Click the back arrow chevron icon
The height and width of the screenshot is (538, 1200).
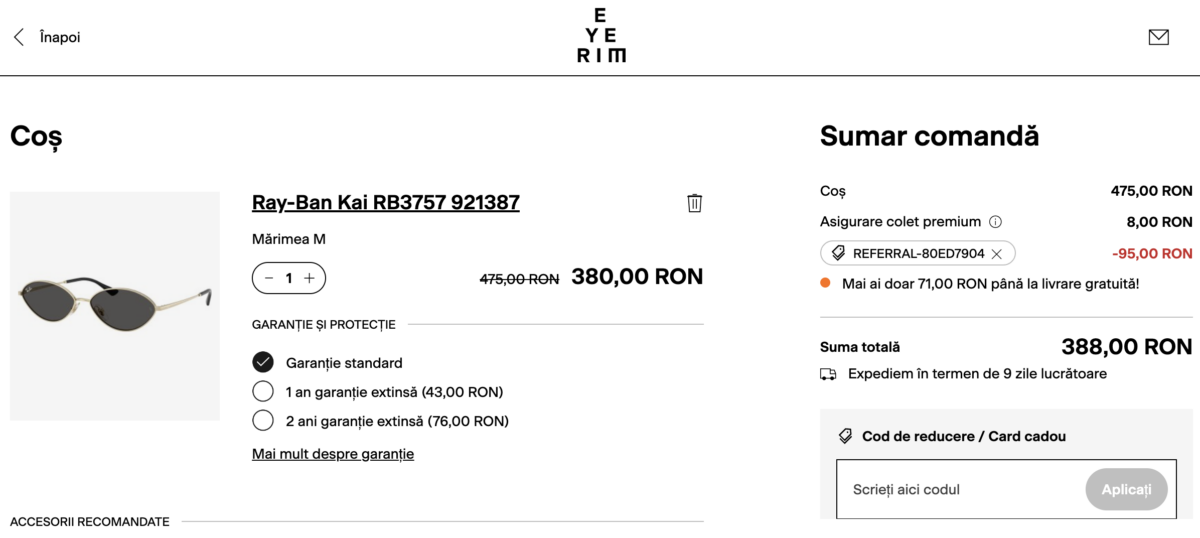[18, 37]
